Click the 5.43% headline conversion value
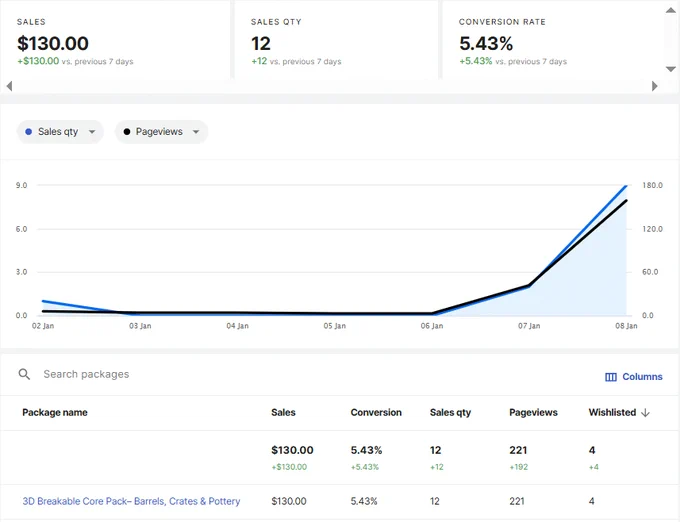The width and height of the screenshot is (680, 522). click(x=486, y=43)
